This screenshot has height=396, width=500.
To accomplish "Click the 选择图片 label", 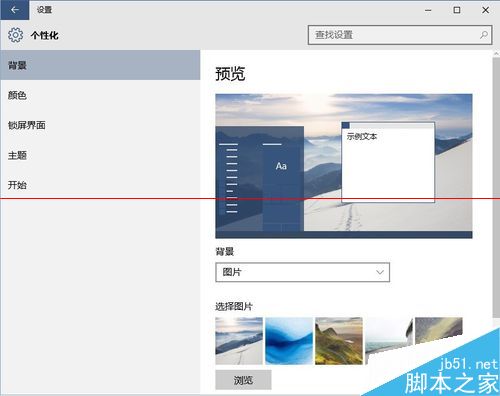I will coord(234,306).
